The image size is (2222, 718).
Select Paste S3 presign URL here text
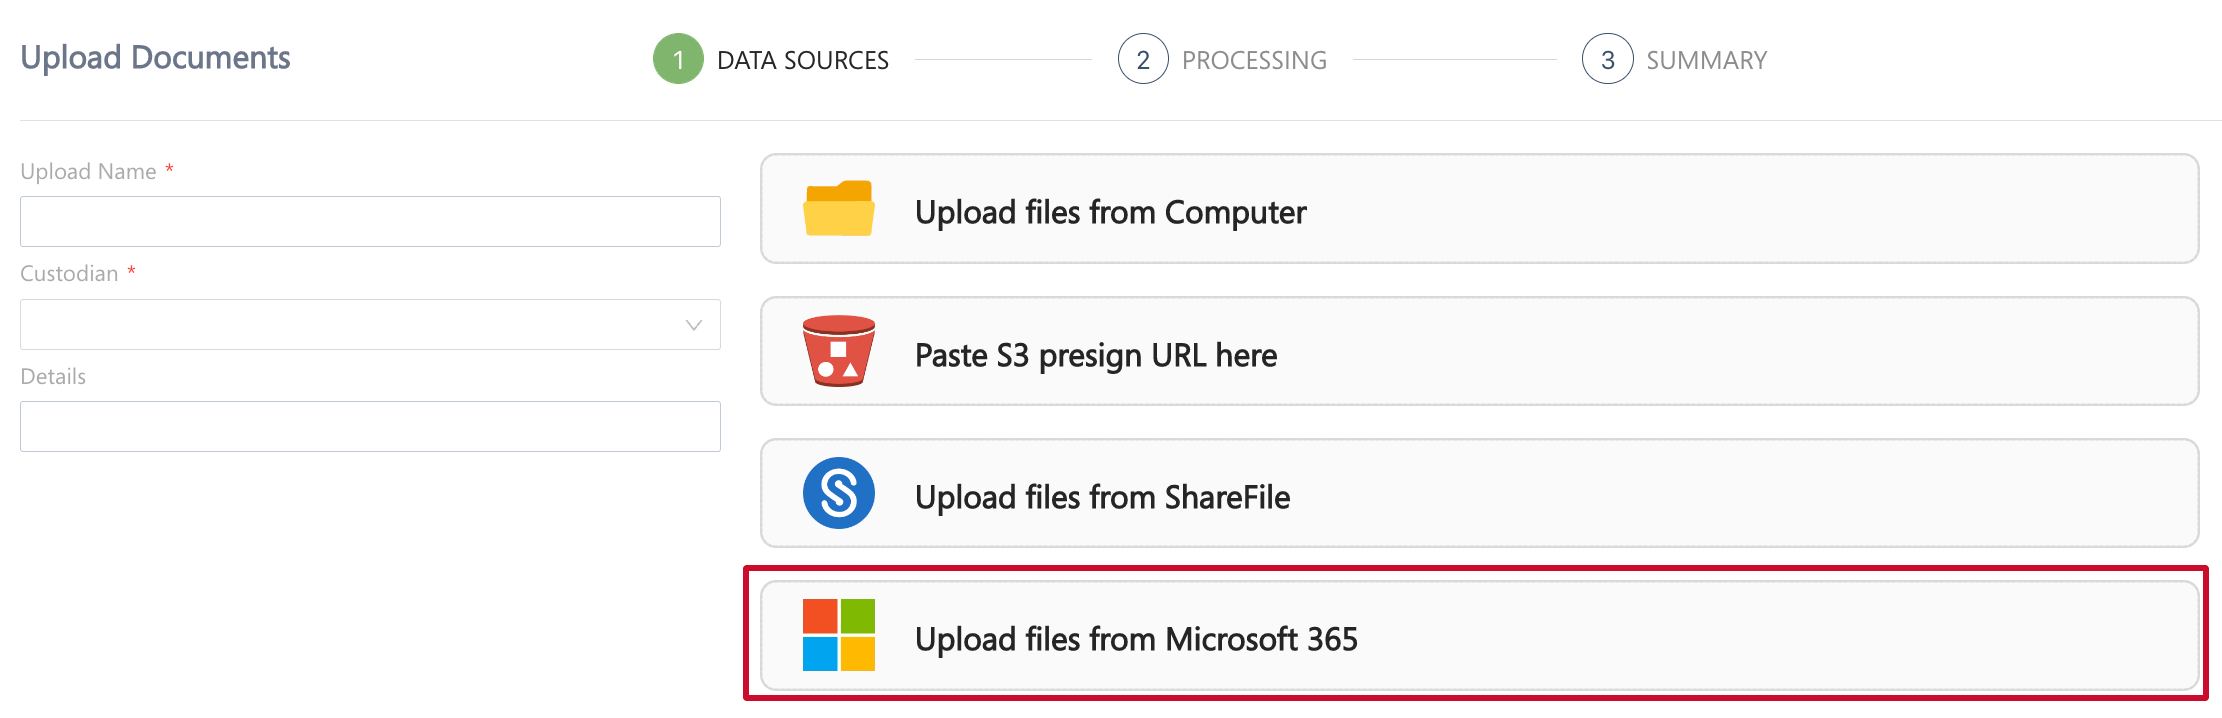1095,355
